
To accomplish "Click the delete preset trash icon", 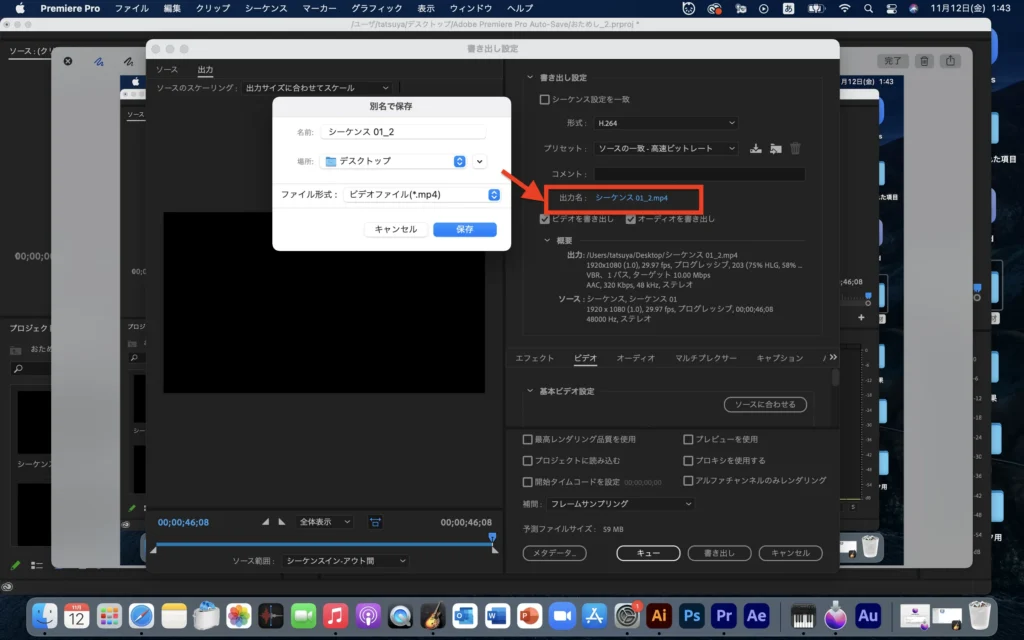I will [795, 148].
